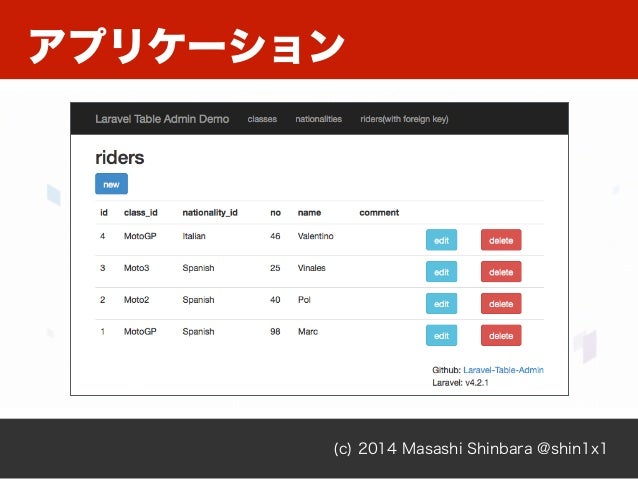Delete the Valentino rider row
This screenshot has width=638, height=479.
pos(501,240)
